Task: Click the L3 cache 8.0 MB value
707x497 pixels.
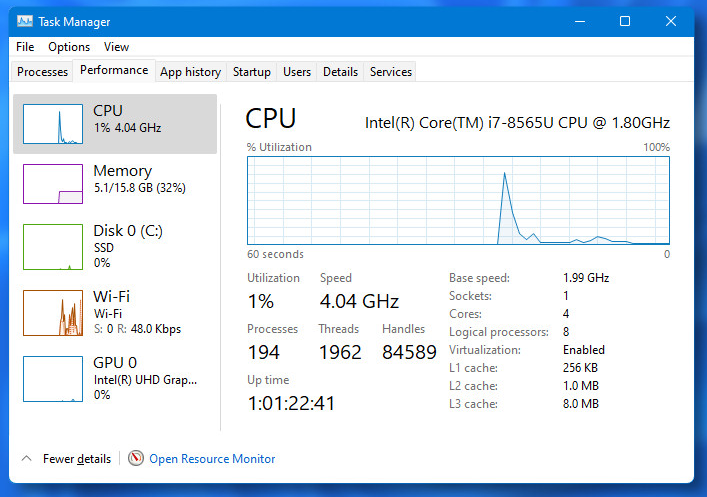Action: (580, 404)
